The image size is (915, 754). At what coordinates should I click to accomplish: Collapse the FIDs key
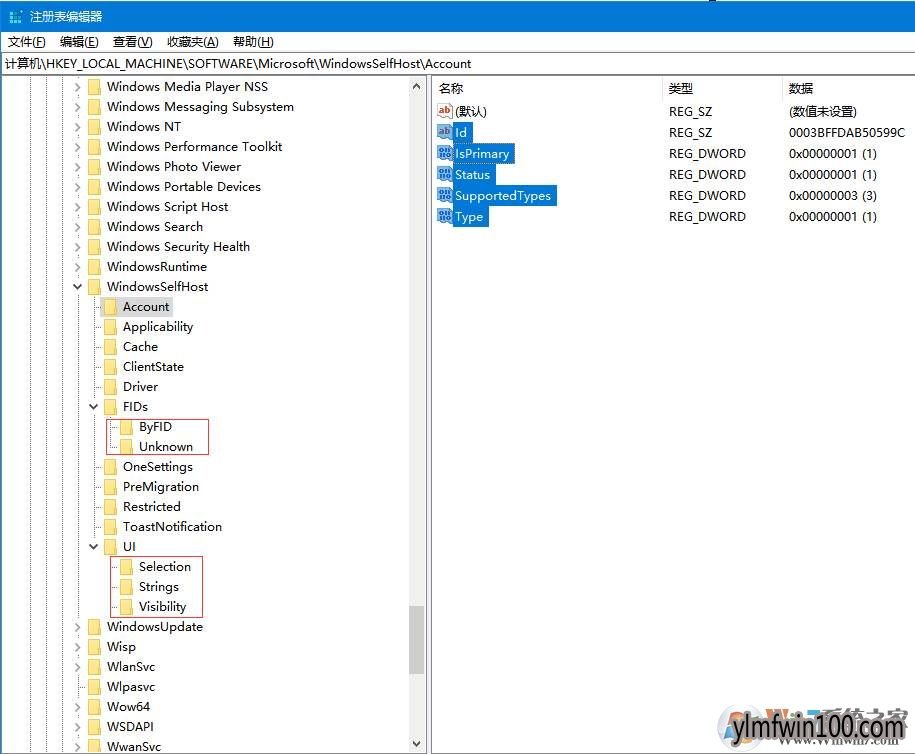tap(93, 407)
